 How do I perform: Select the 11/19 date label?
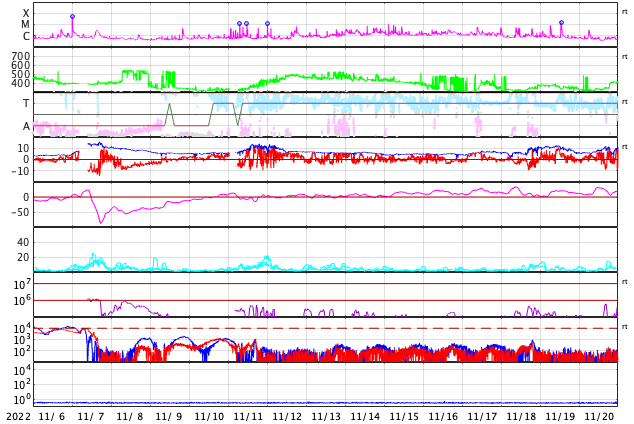[560, 416]
